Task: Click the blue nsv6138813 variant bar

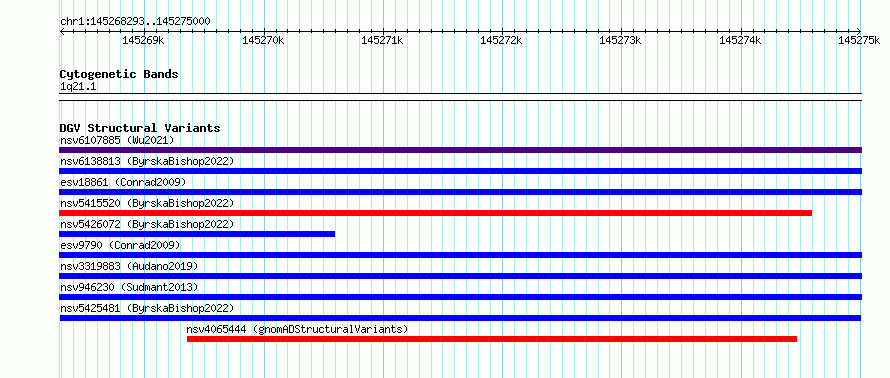Action: tap(460, 171)
